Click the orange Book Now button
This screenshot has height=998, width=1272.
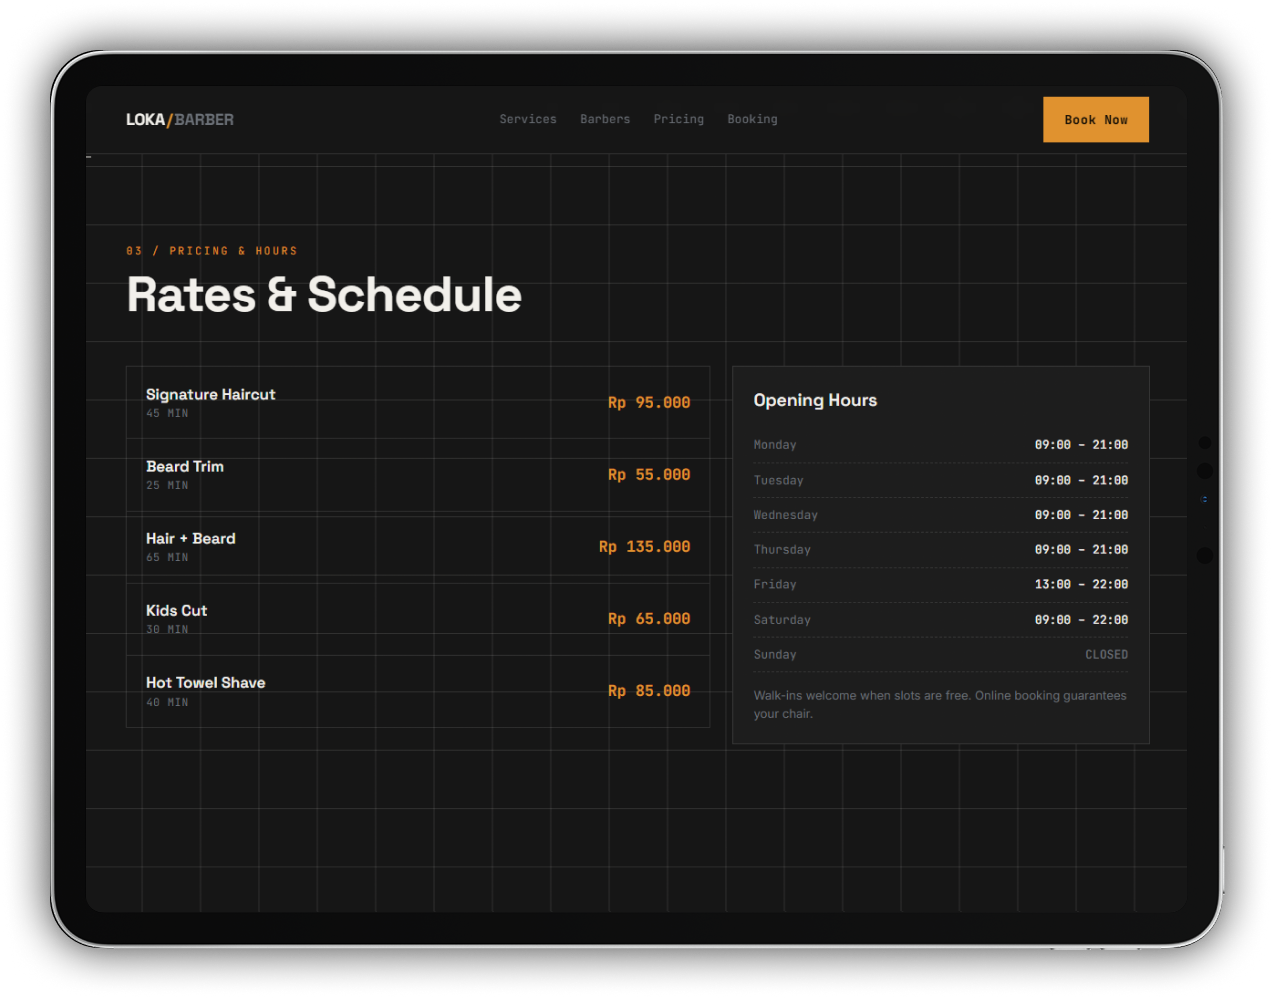1096,120
